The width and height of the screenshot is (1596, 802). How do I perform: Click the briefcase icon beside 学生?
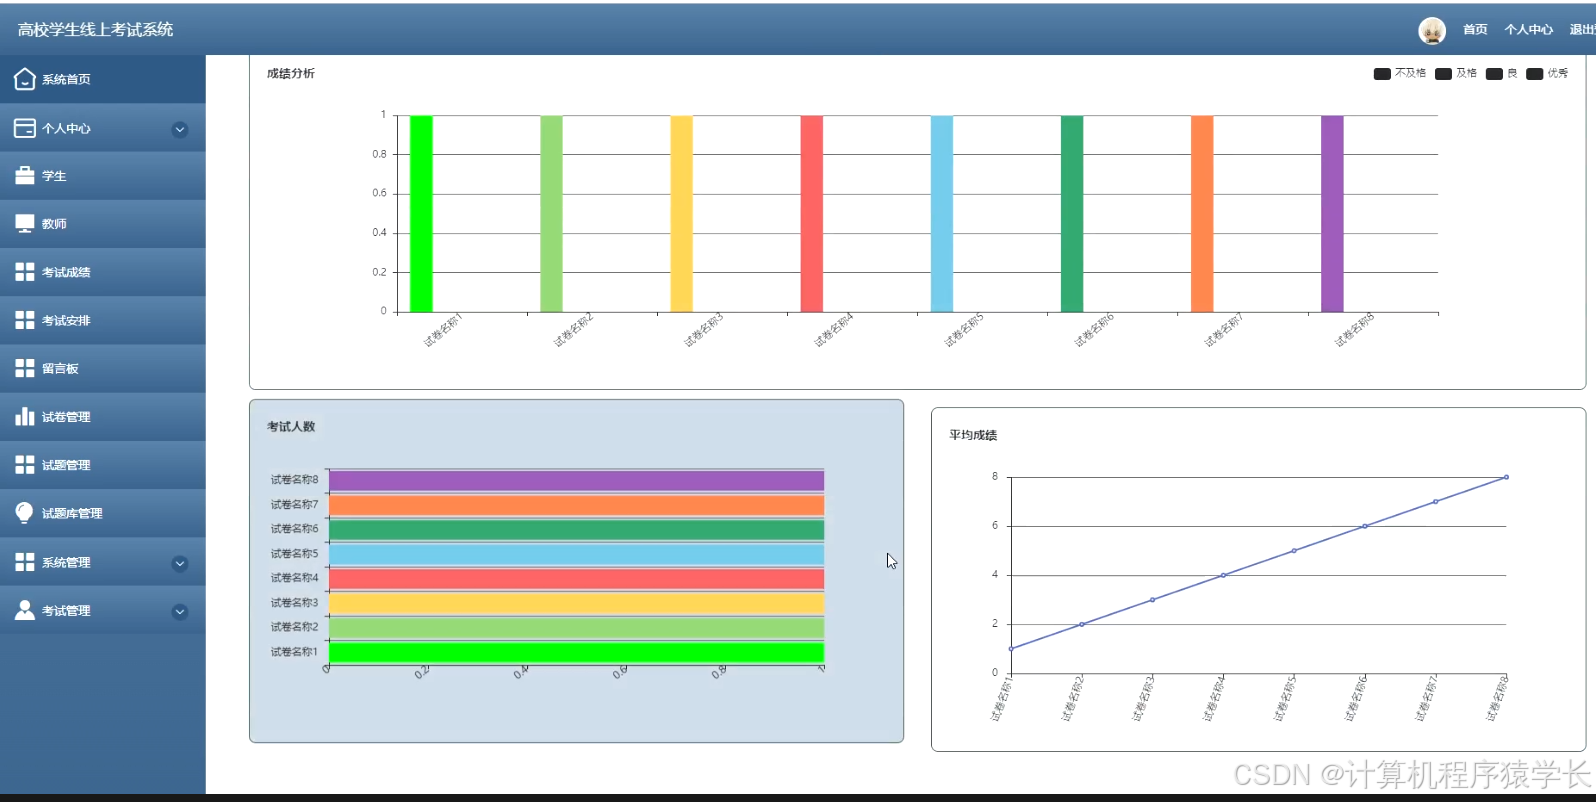25,176
